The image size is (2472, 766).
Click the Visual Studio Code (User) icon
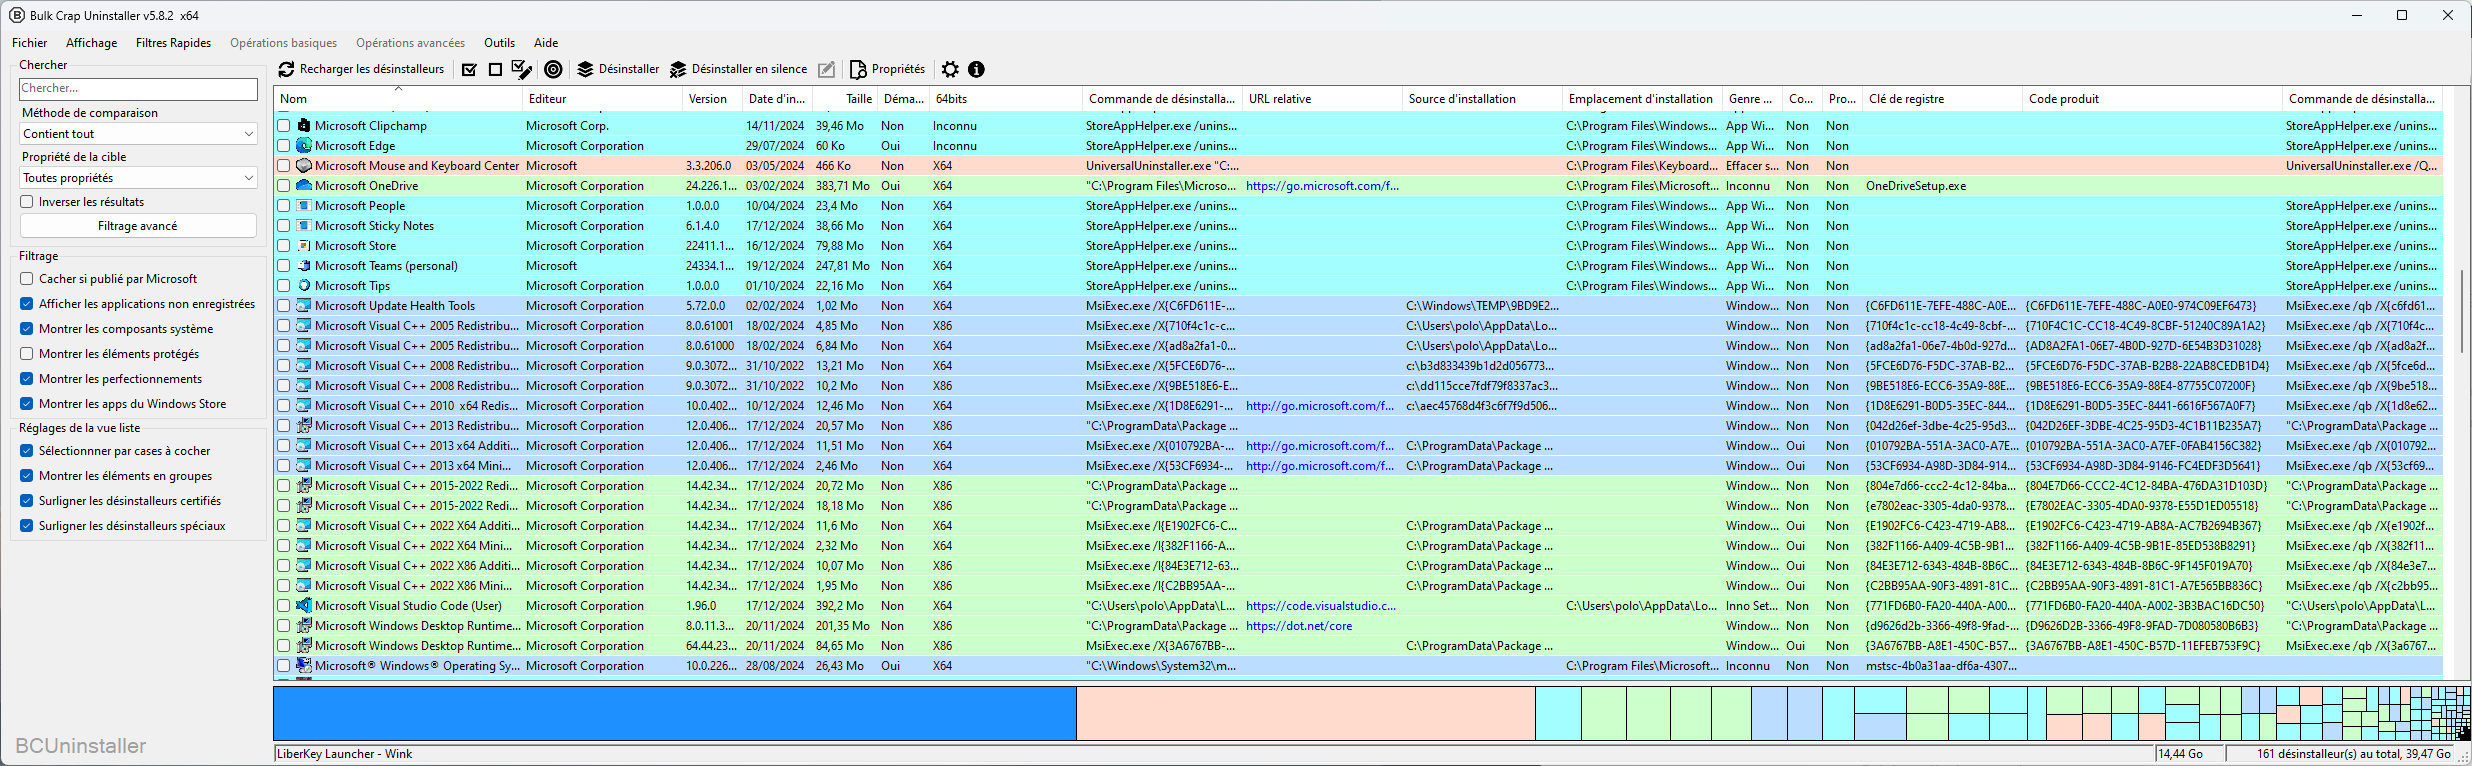click(304, 606)
